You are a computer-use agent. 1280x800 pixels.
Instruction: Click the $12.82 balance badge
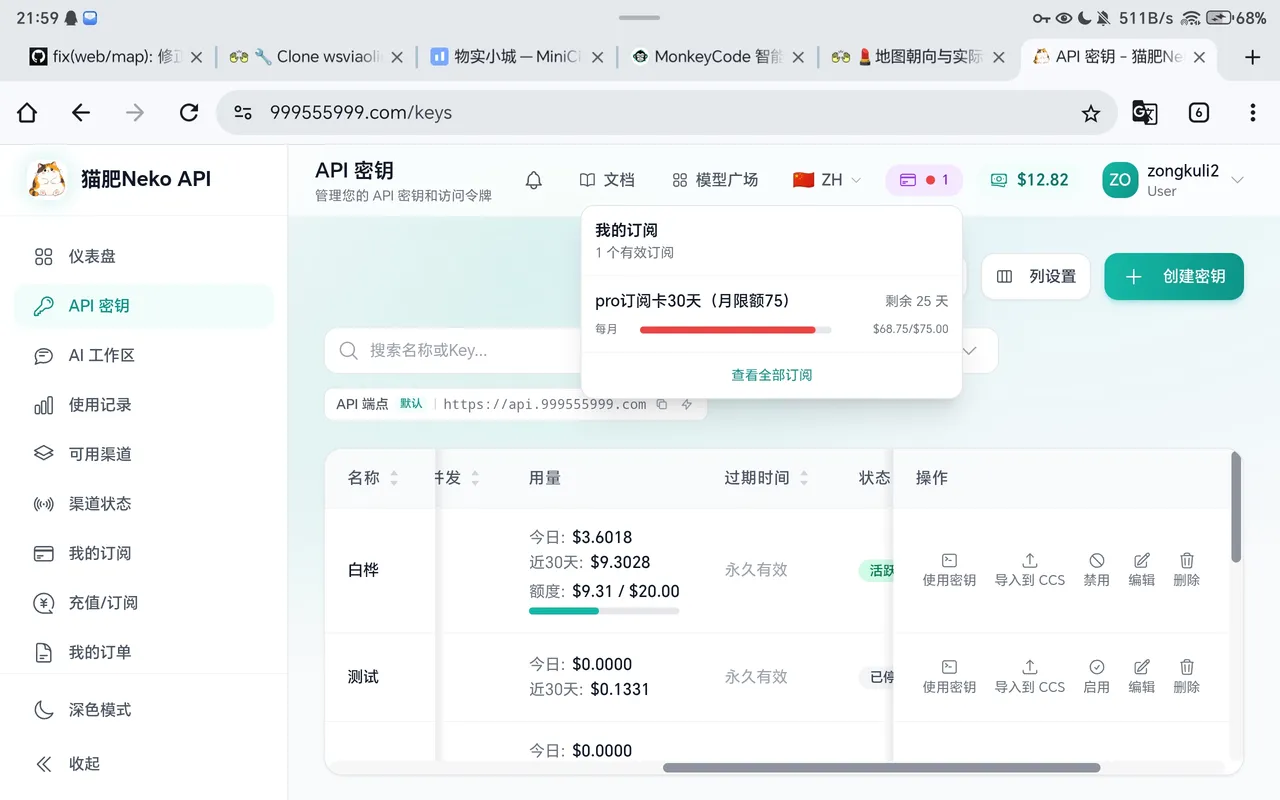click(1029, 180)
